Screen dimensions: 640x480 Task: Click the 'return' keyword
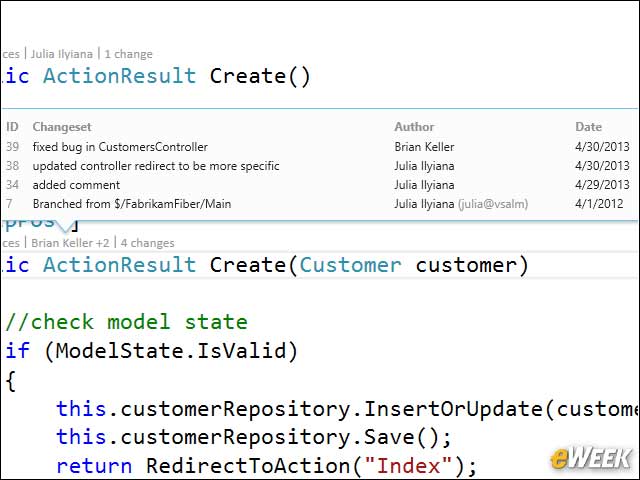(x=94, y=466)
